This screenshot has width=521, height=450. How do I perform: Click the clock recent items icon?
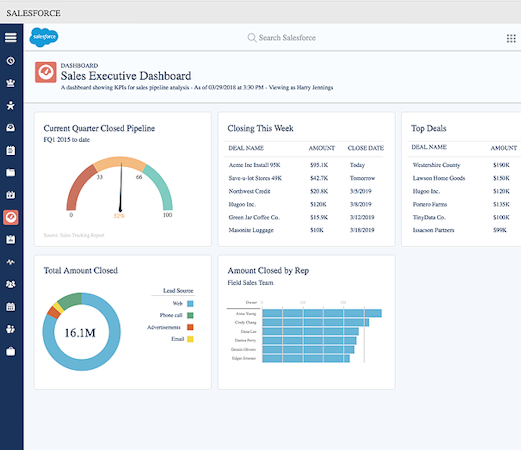pos(11,61)
